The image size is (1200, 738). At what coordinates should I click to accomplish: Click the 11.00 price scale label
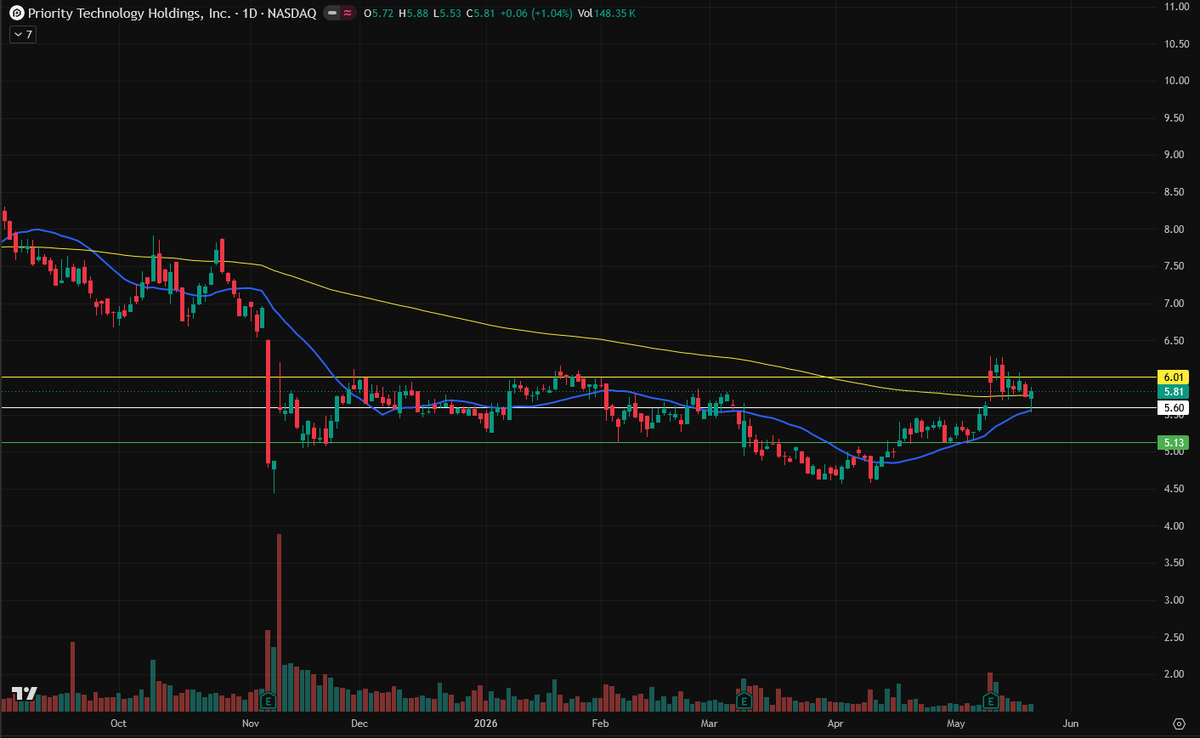point(1175,7)
